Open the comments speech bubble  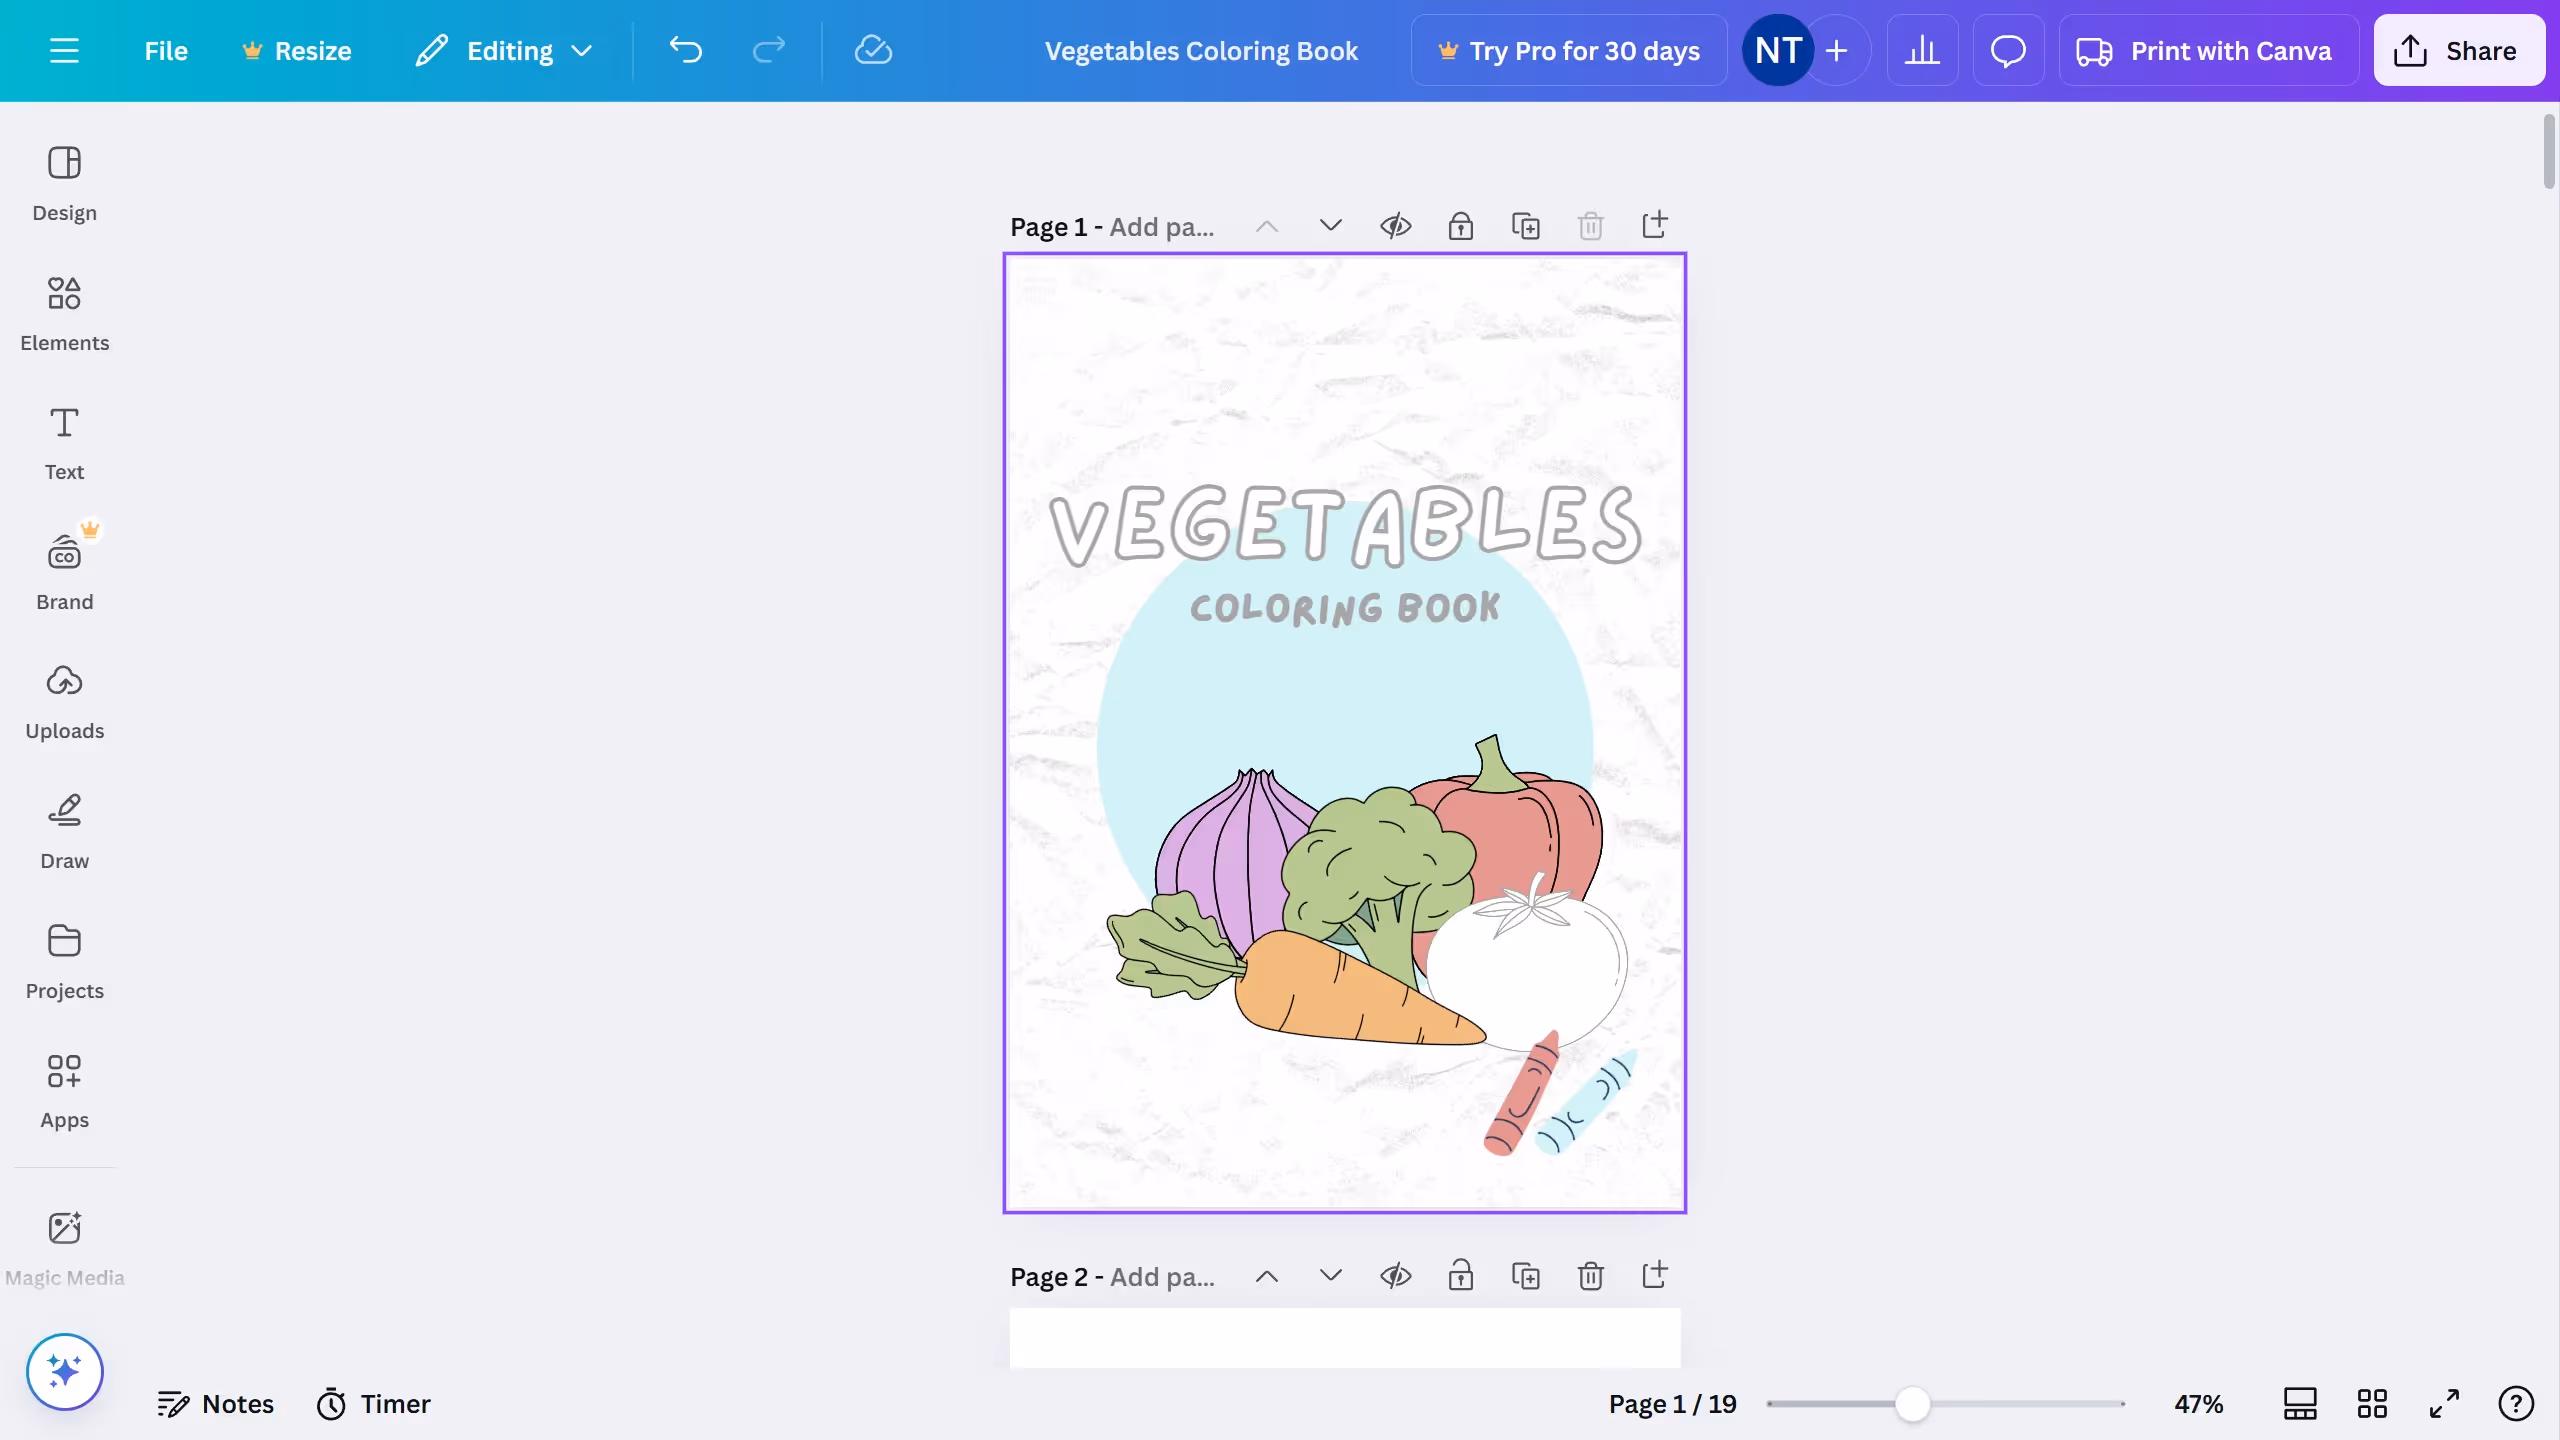click(2007, 50)
